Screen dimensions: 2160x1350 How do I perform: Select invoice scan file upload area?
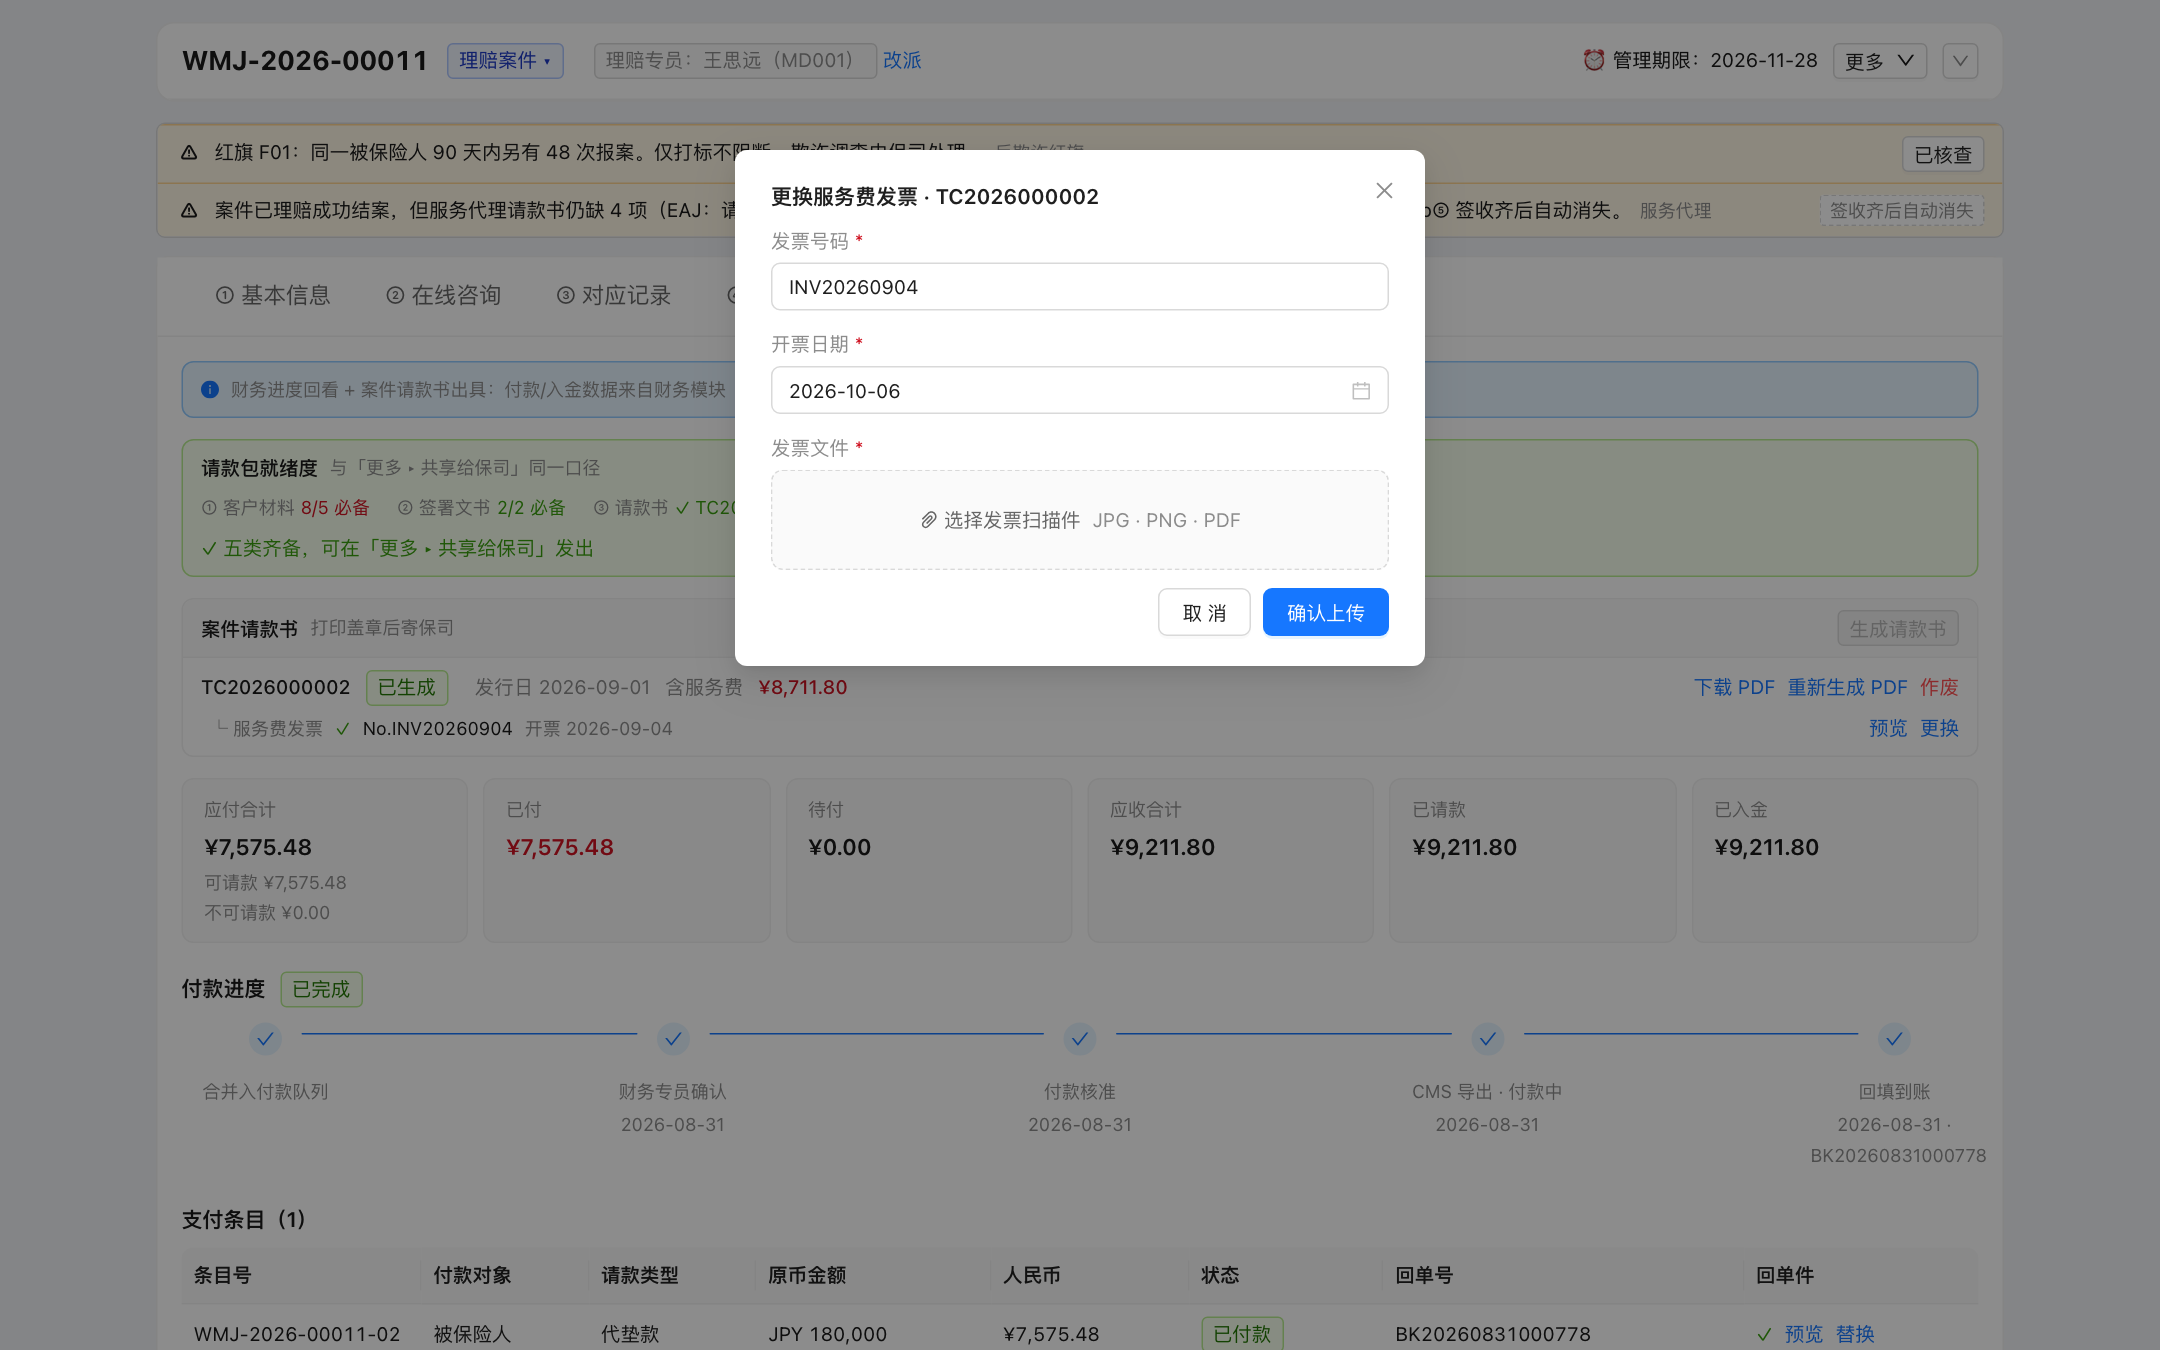(x=1079, y=520)
